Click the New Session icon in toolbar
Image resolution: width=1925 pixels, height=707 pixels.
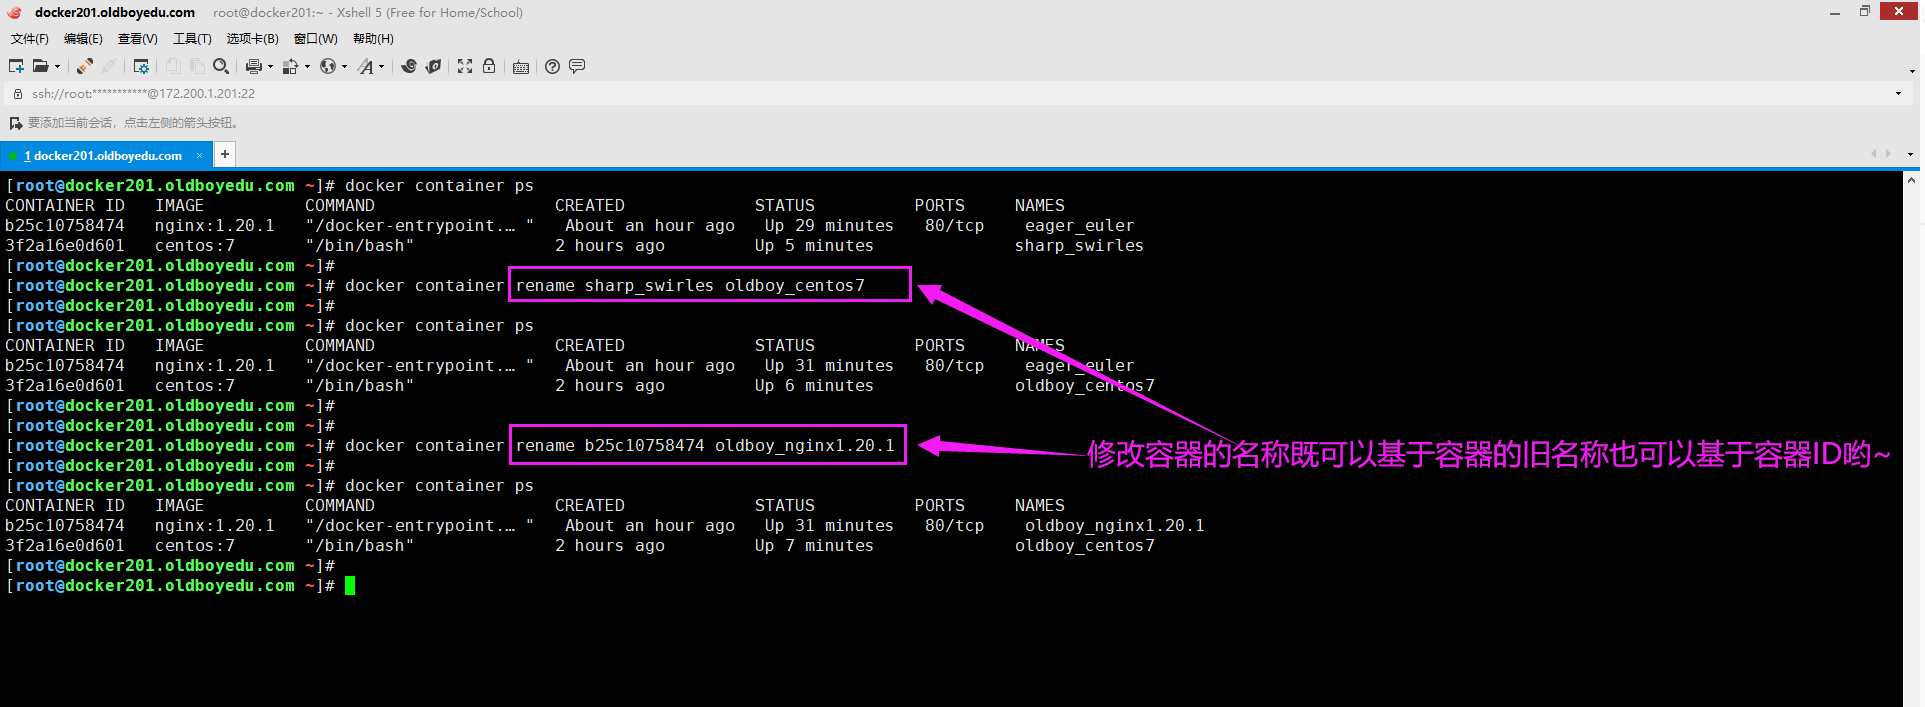point(16,67)
